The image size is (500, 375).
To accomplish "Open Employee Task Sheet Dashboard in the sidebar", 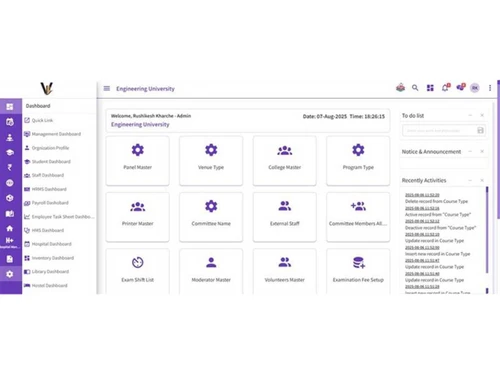I will [59, 217].
